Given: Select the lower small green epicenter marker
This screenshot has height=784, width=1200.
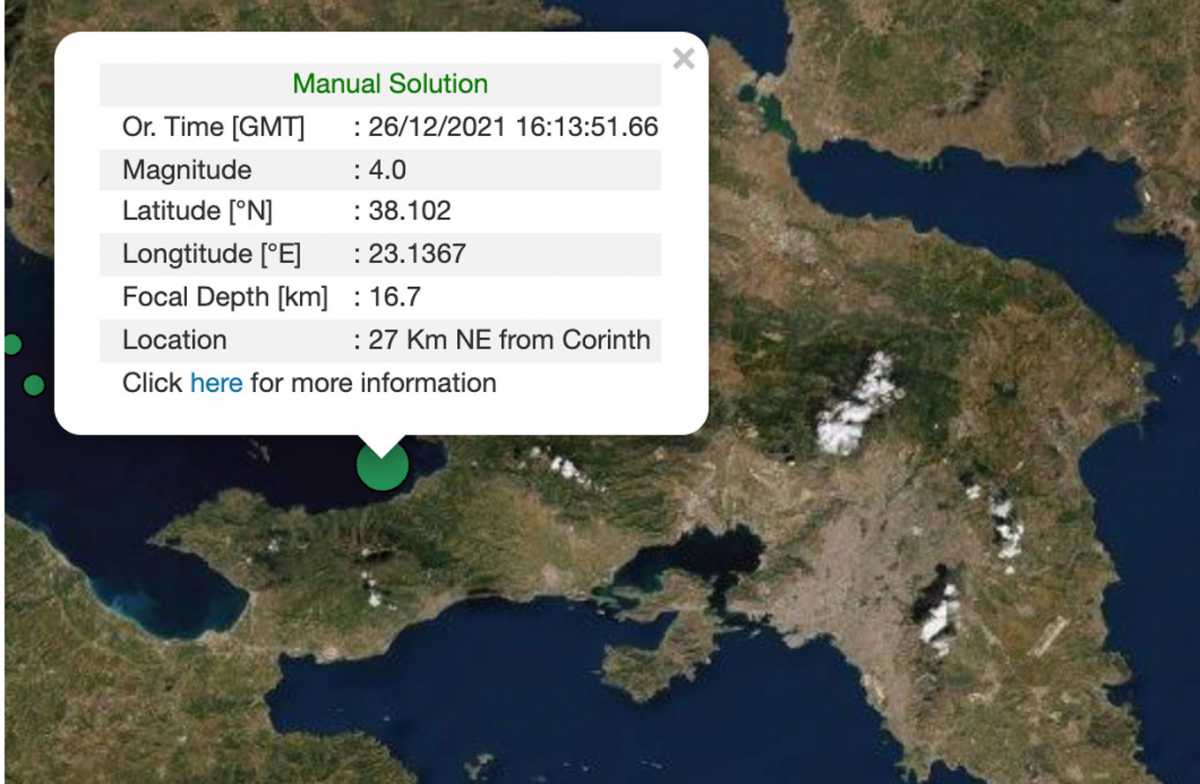Looking at the screenshot, I should 34,385.
